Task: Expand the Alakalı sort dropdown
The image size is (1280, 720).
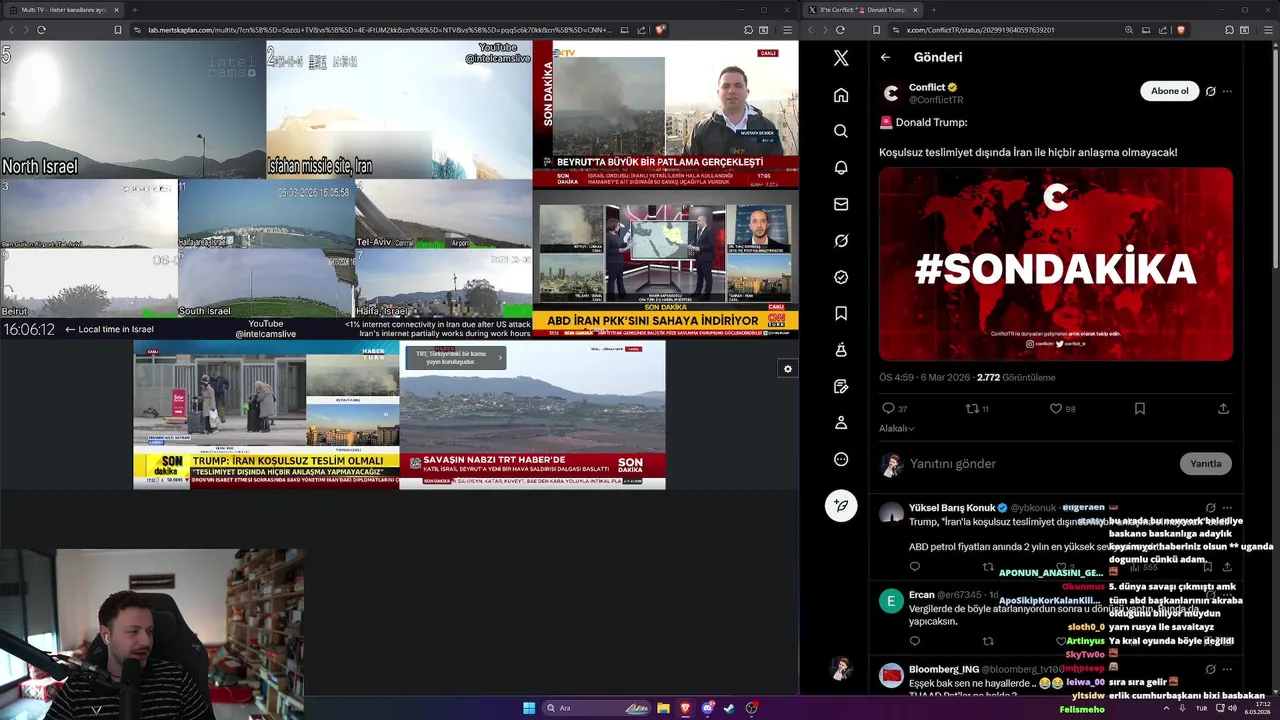Action: click(897, 428)
